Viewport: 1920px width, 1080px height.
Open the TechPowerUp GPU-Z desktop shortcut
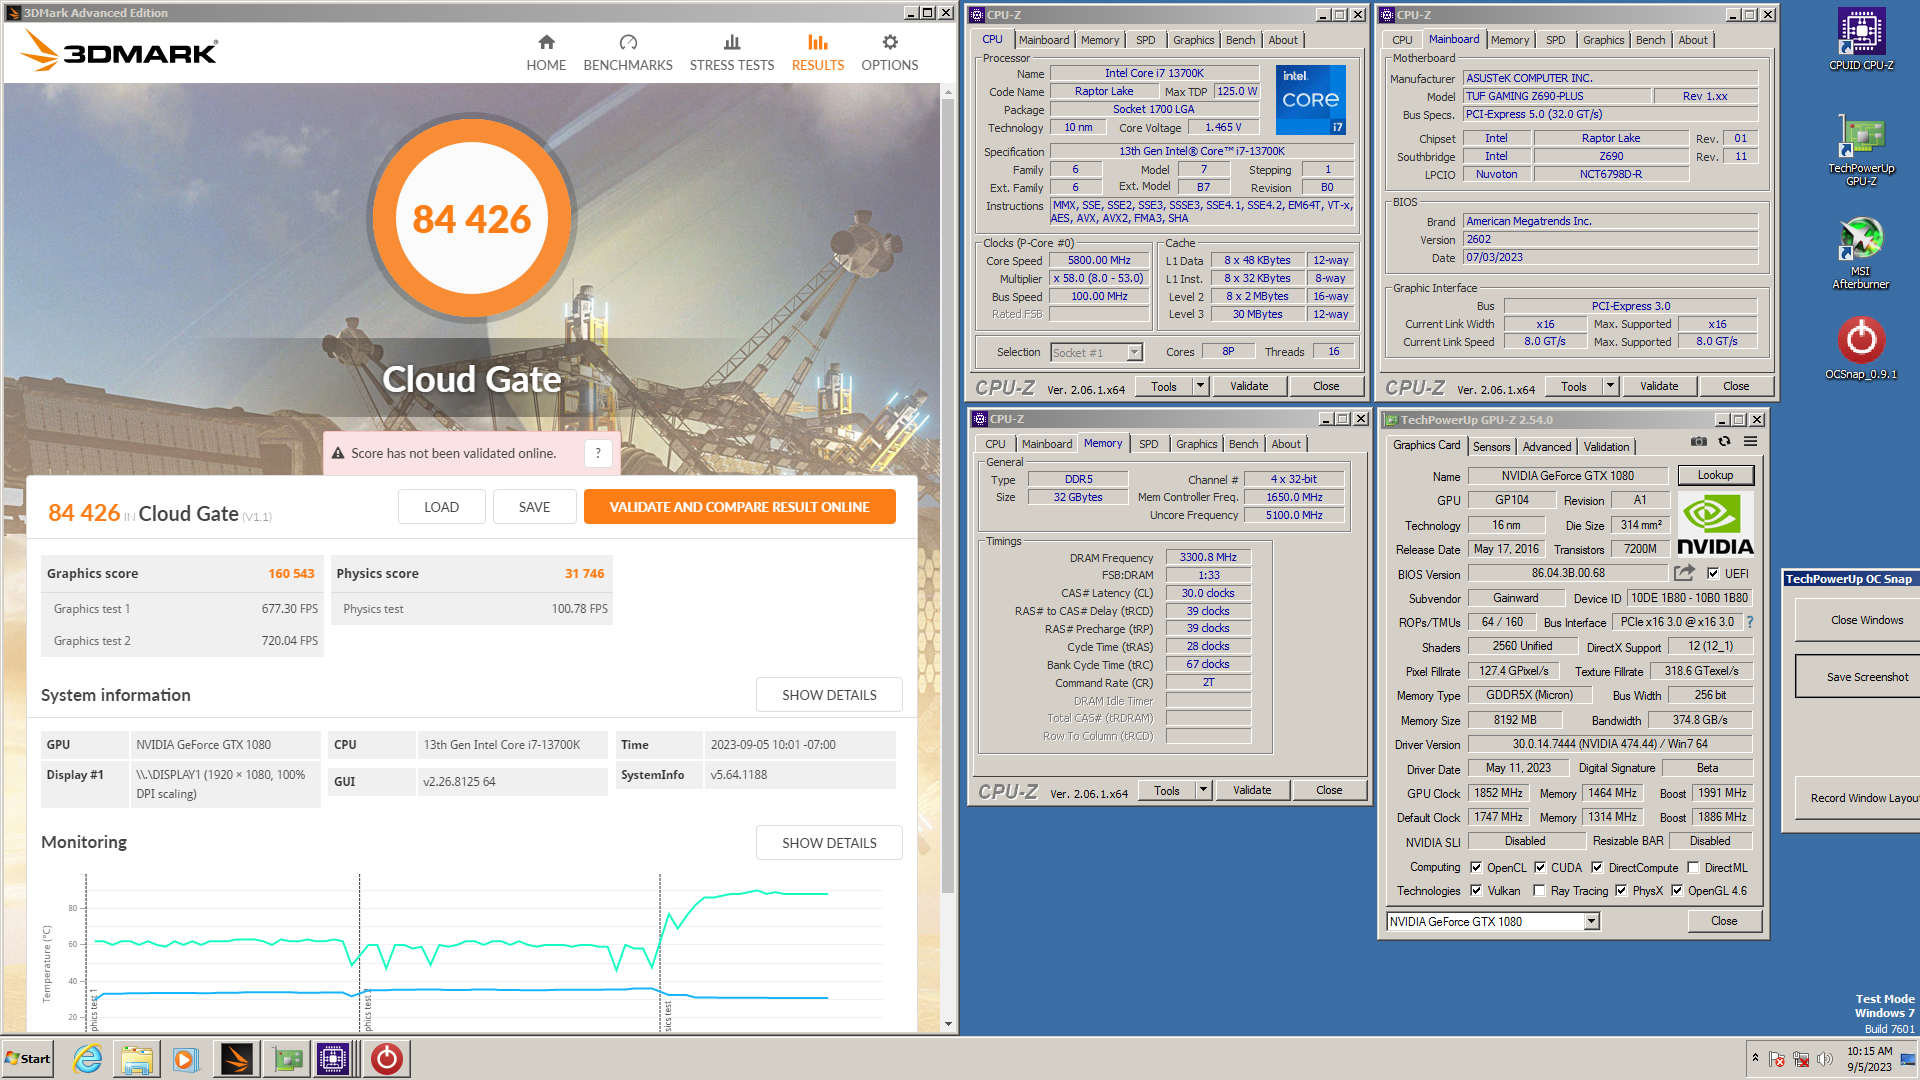(x=1861, y=150)
